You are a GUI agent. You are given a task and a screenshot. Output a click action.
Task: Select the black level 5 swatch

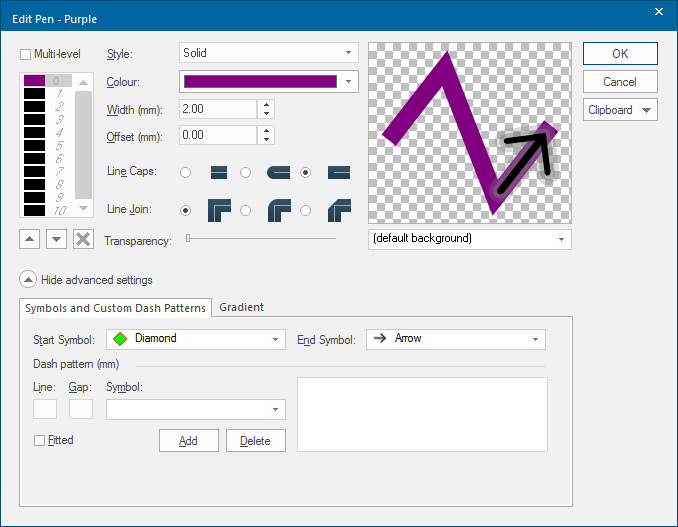pyautogui.click(x=35, y=145)
